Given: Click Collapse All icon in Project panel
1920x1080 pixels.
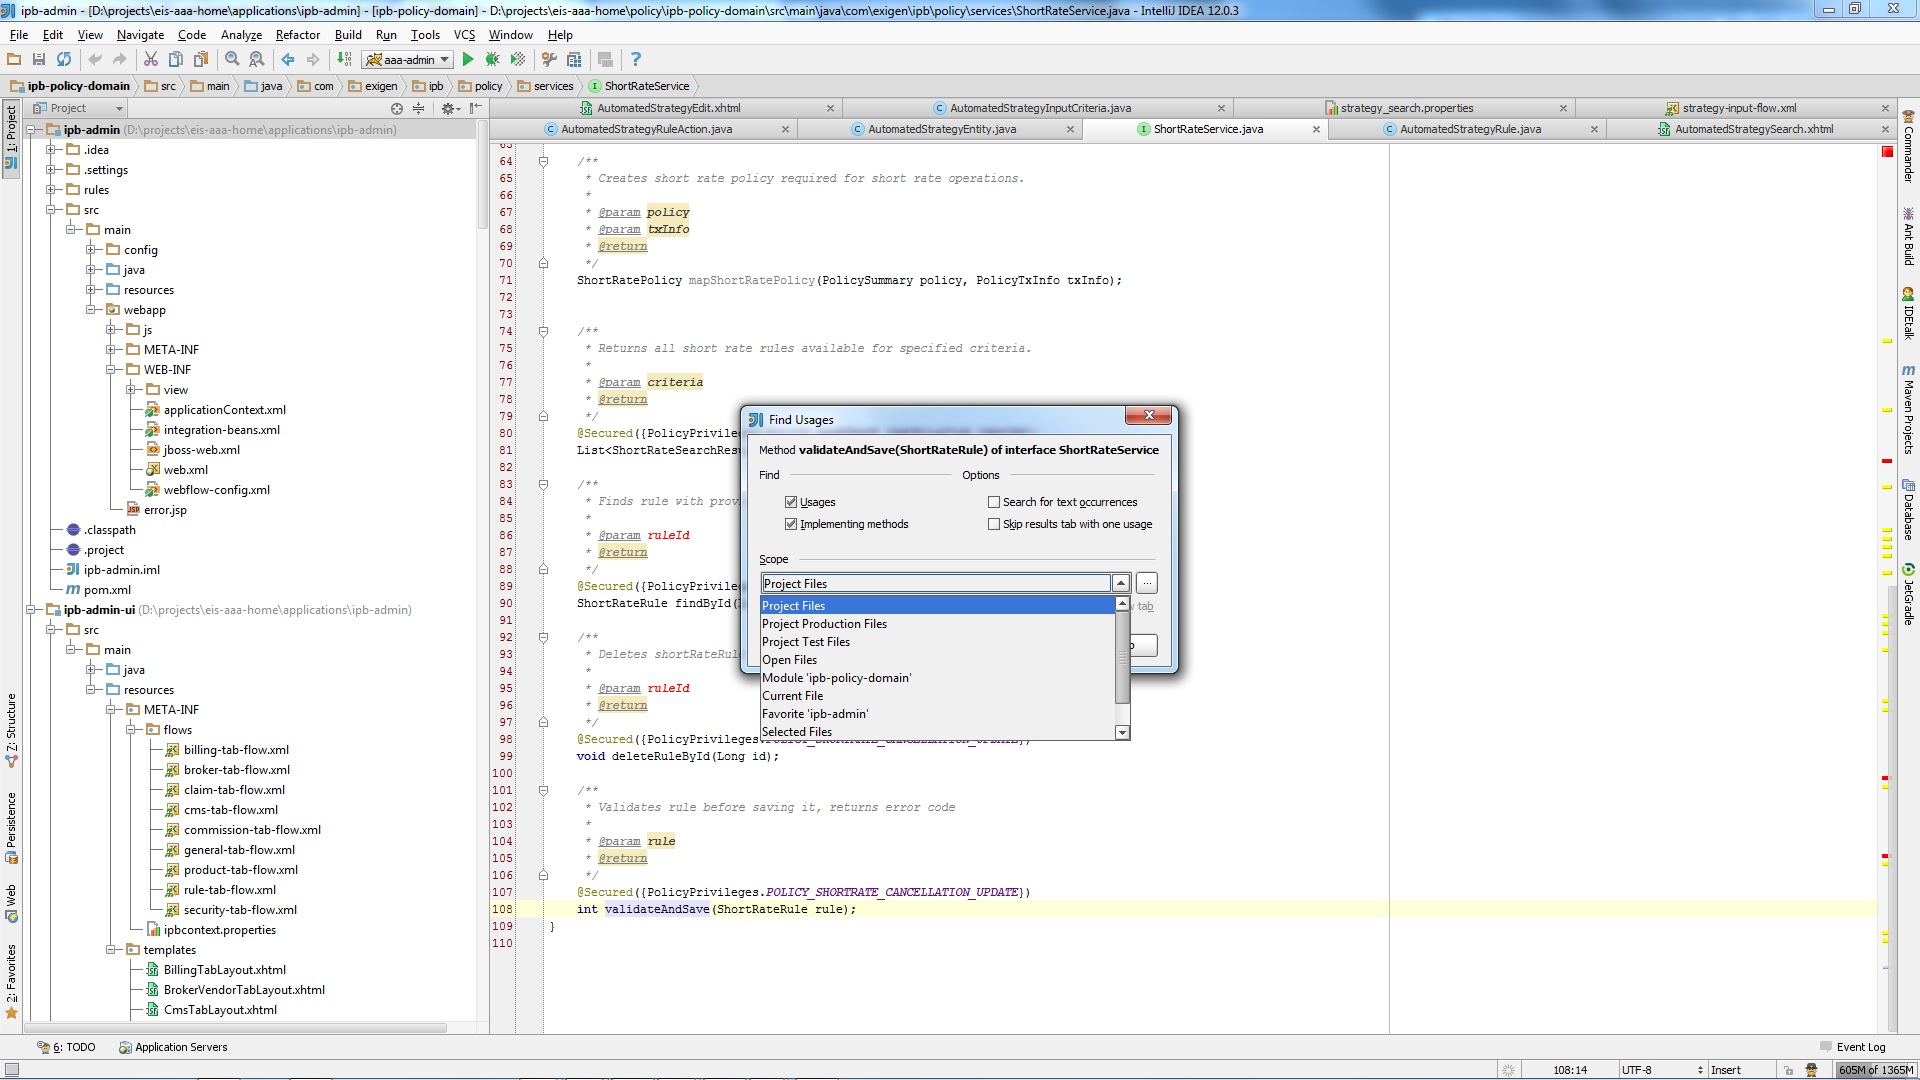Looking at the screenshot, I should [419, 108].
